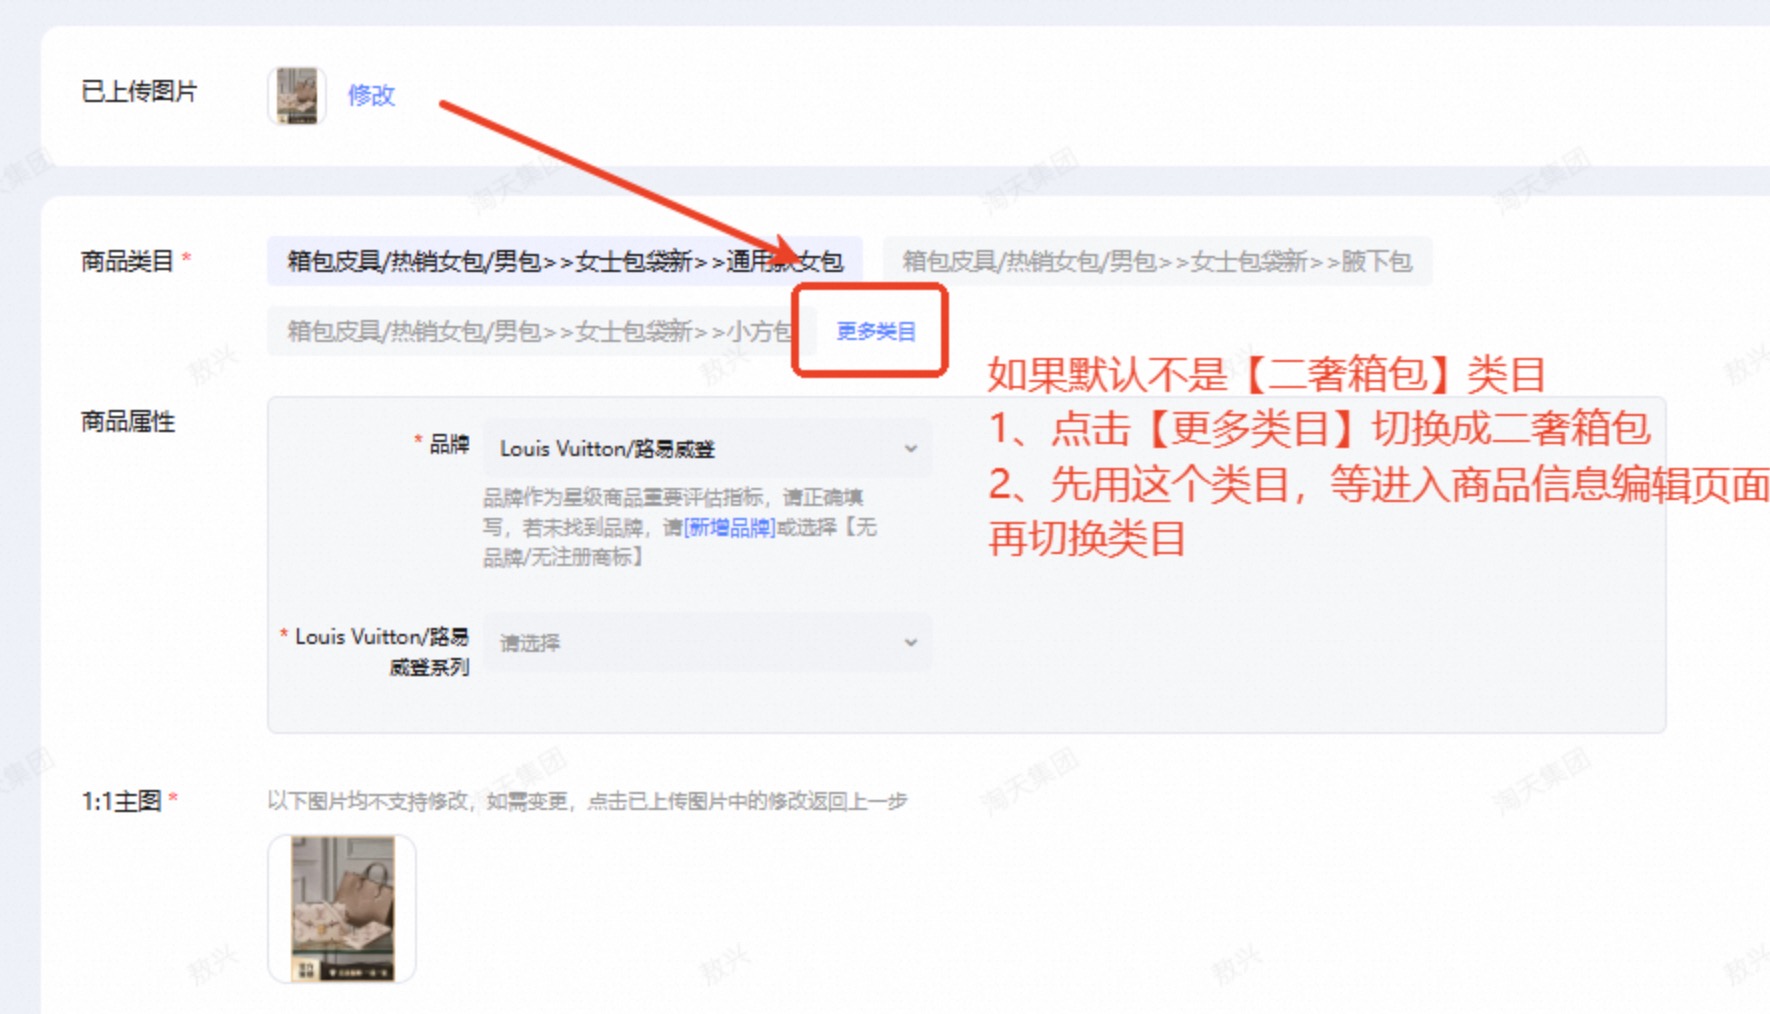Select category ending in 腋下包
This screenshot has height=1014, width=1770.
[1157, 262]
